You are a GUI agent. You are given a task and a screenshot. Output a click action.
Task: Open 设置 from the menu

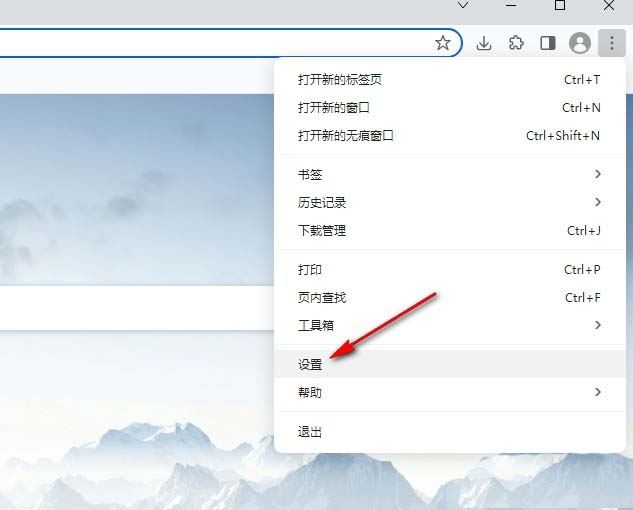[x=450, y=364]
